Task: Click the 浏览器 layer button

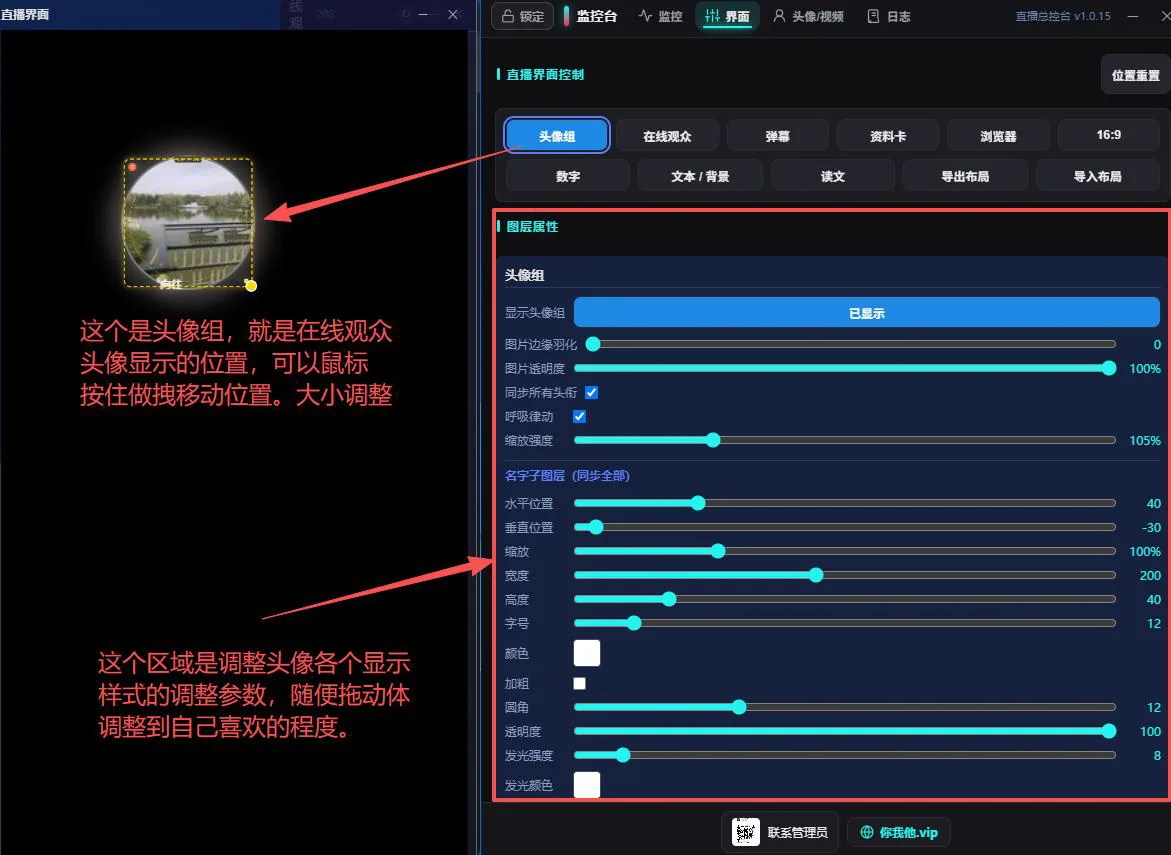Action: (x=998, y=136)
